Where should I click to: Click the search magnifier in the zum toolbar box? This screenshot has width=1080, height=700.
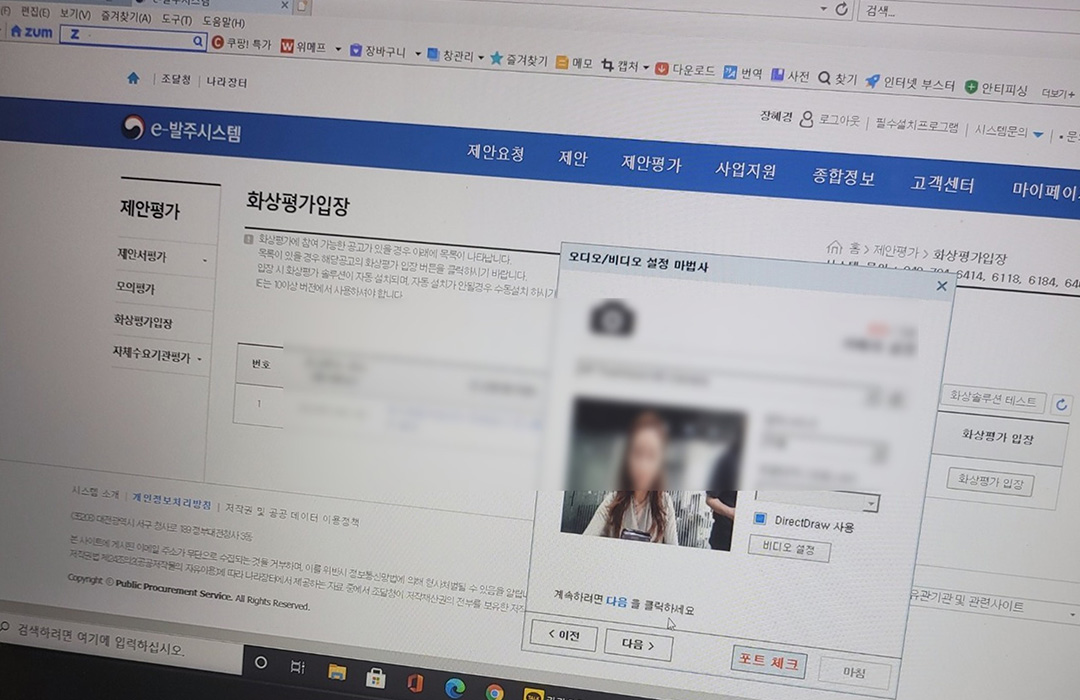pyautogui.click(x=198, y=41)
